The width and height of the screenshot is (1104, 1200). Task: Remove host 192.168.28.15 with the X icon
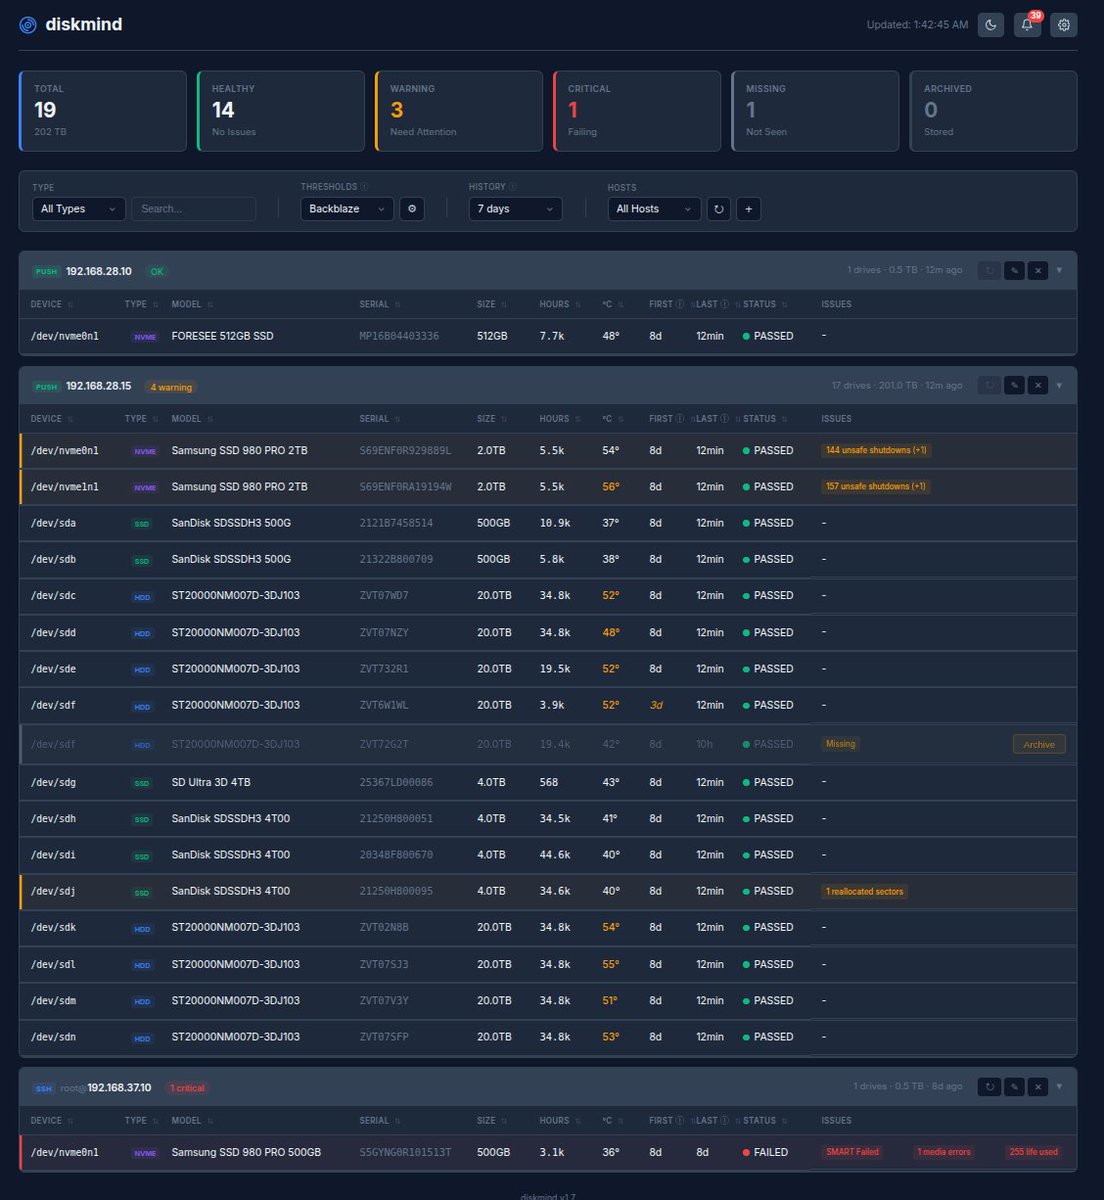click(1038, 385)
